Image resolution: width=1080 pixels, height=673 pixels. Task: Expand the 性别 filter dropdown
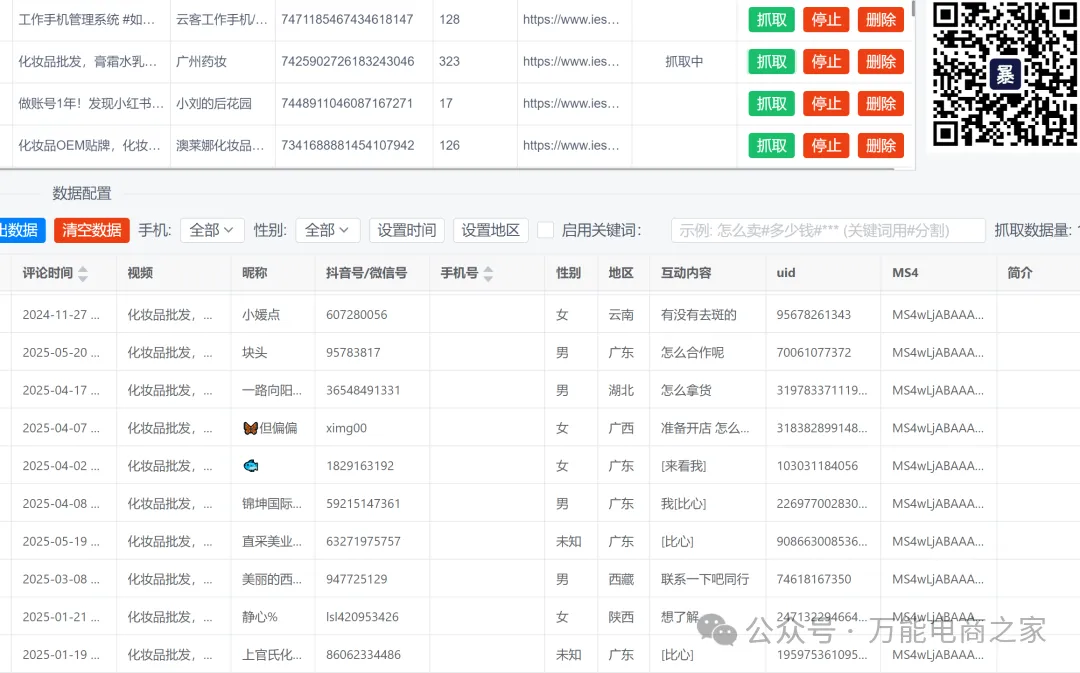coord(328,230)
